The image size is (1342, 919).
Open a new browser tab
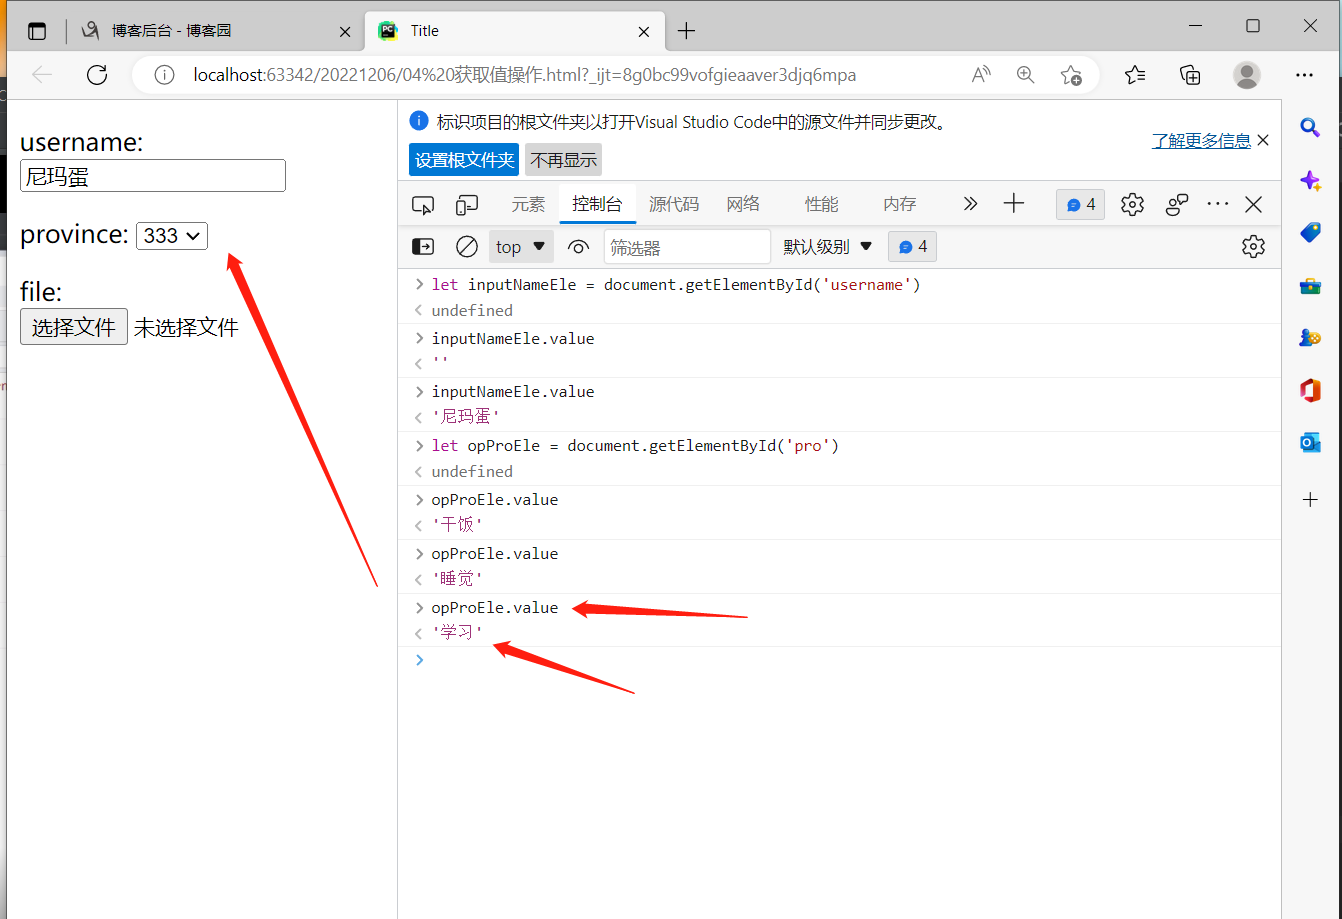click(x=686, y=31)
